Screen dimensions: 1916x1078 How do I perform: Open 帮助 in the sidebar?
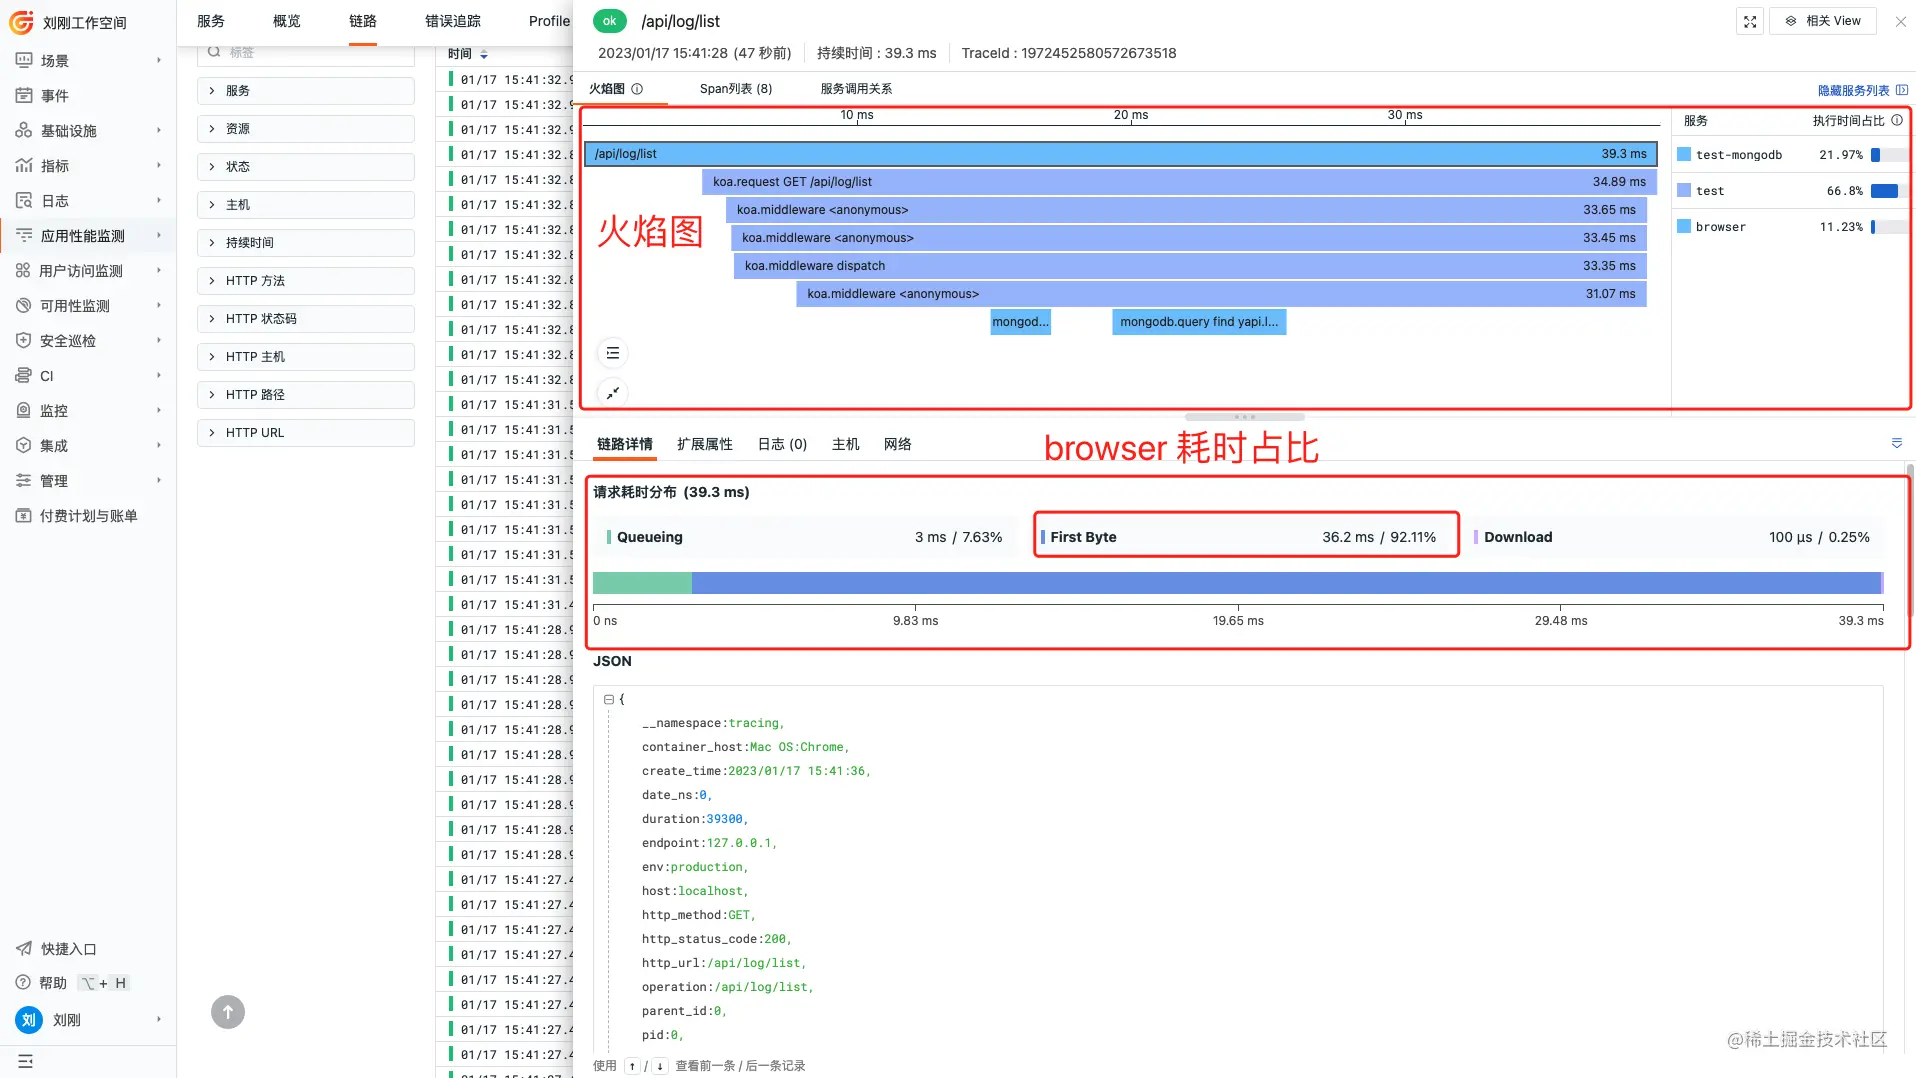[x=41, y=983]
